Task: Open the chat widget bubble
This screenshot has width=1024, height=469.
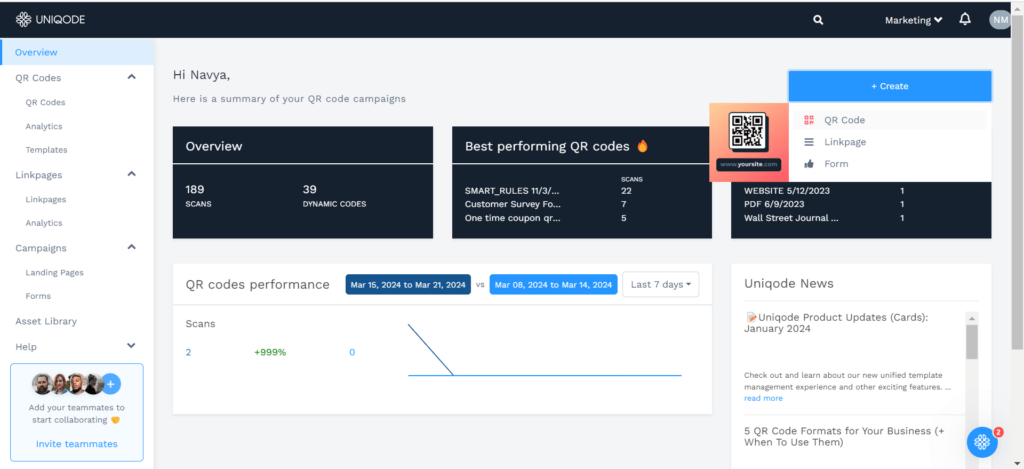Action: tap(983, 441)
